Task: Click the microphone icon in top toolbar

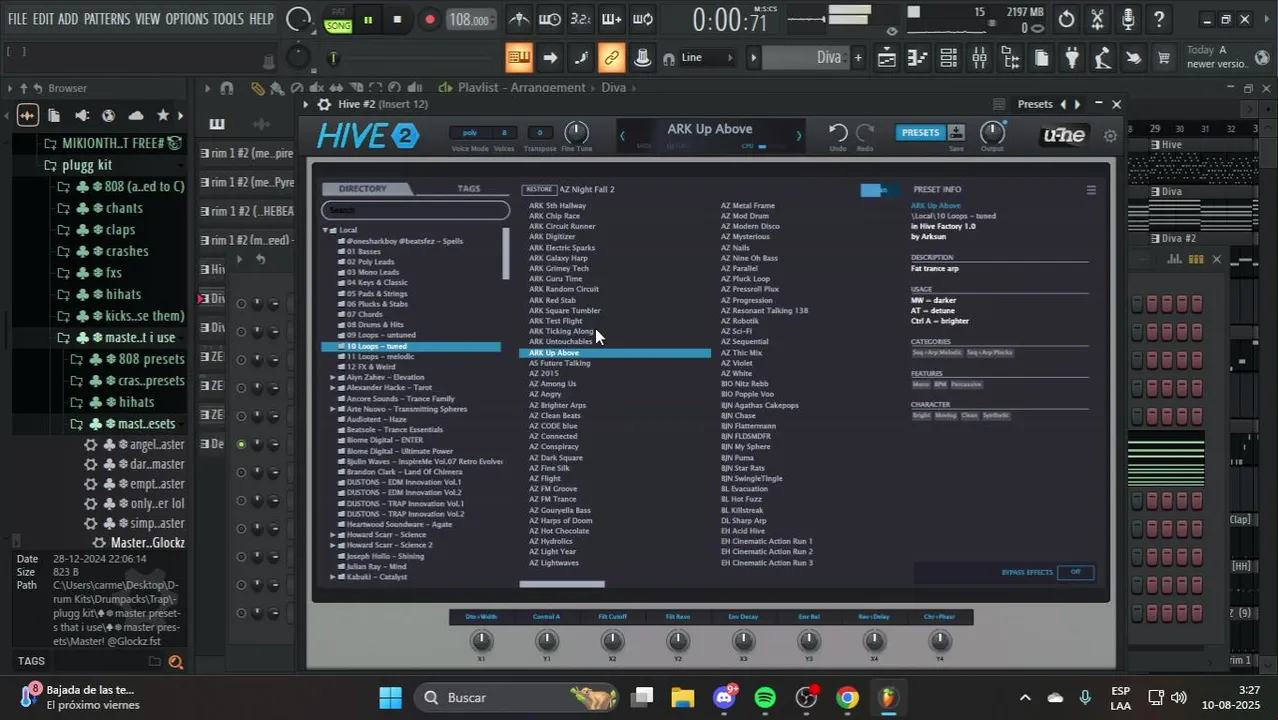Action: pyautogui.click(x=1128, y=19)
